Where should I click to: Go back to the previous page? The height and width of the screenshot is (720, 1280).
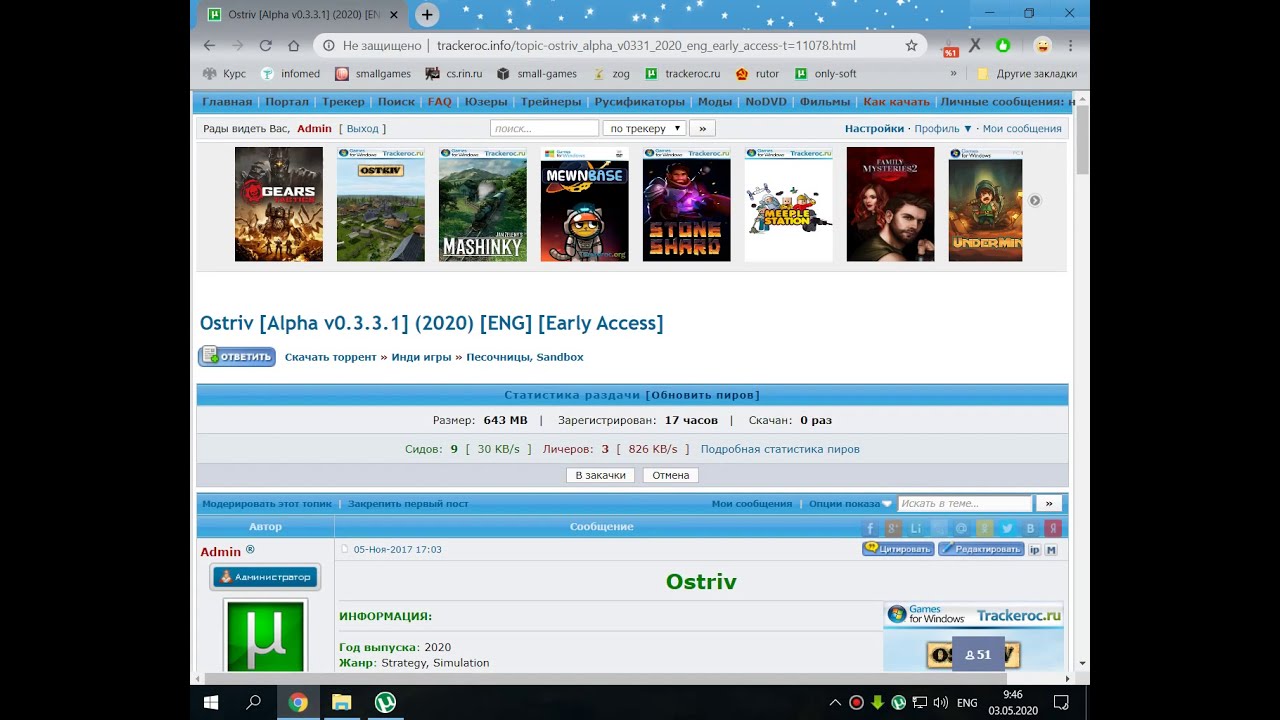209,45
